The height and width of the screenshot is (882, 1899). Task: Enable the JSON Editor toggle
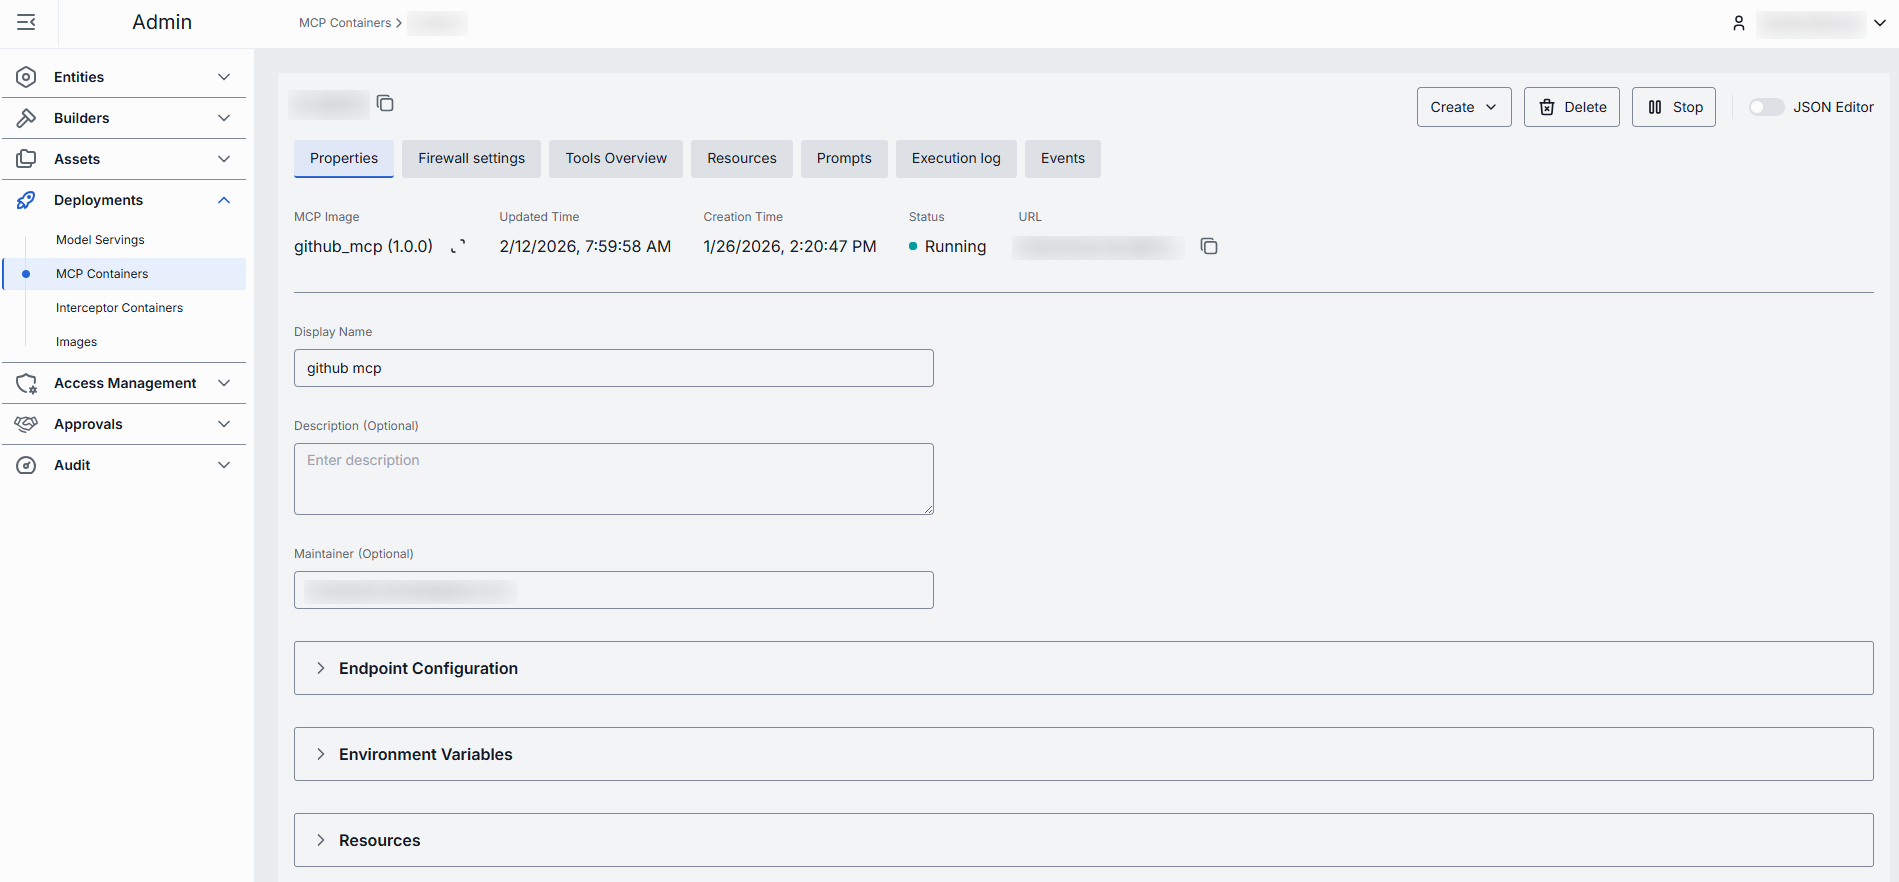pos(1766,107)
